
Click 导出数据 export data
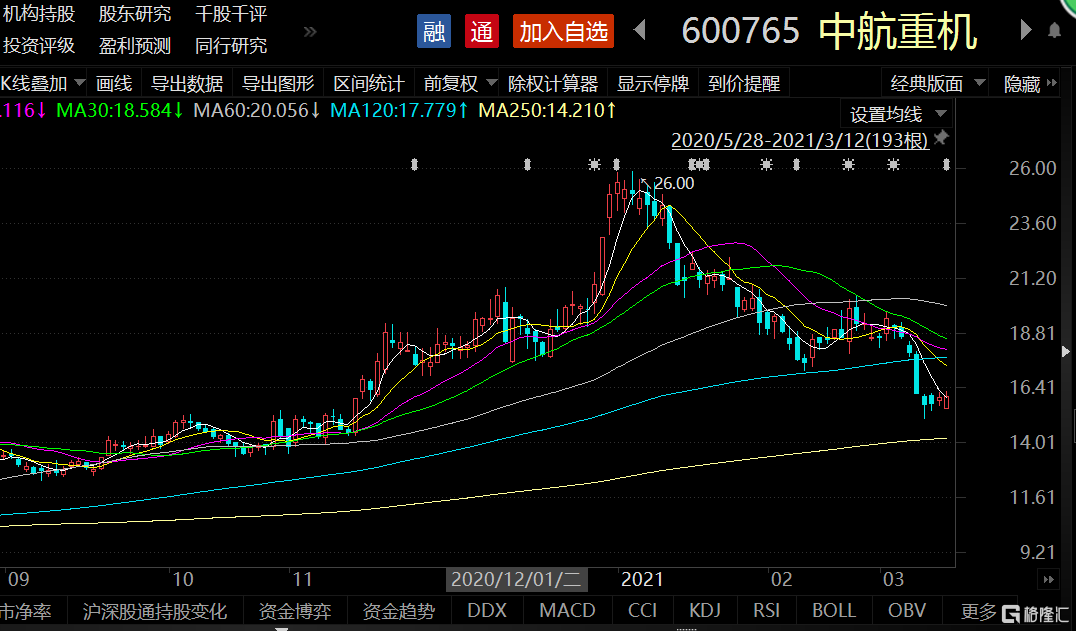coord(187,84)
